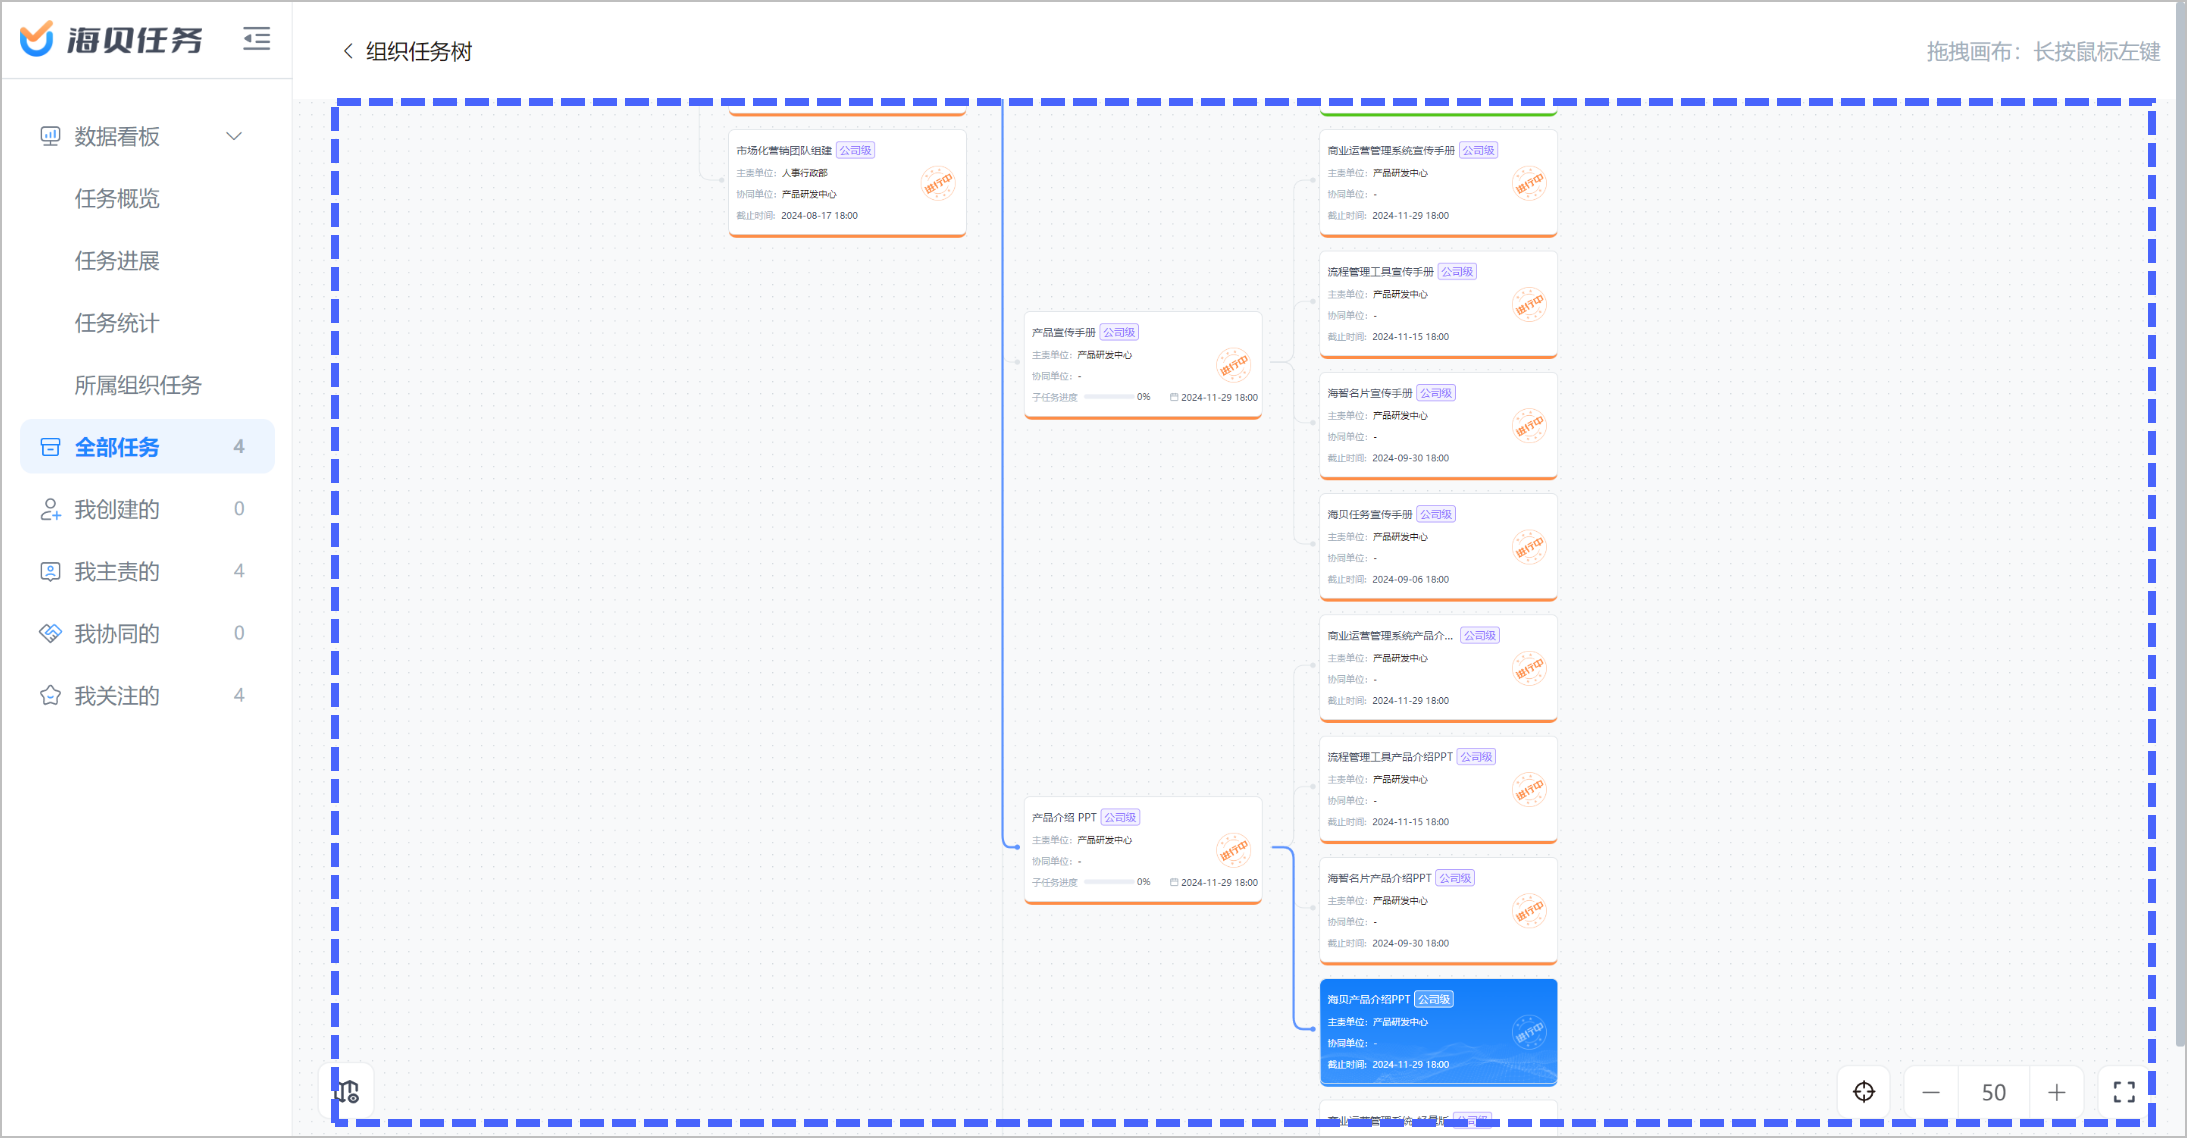
Task: Zoom out with the minus button
Action: coord(1931,1092)
